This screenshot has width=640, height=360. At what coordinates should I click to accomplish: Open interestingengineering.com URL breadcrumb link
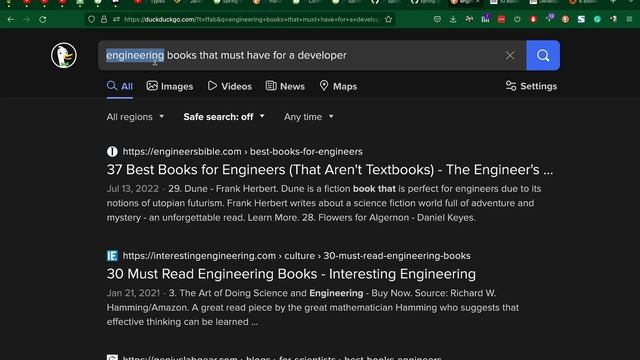(x=296, y=256)
